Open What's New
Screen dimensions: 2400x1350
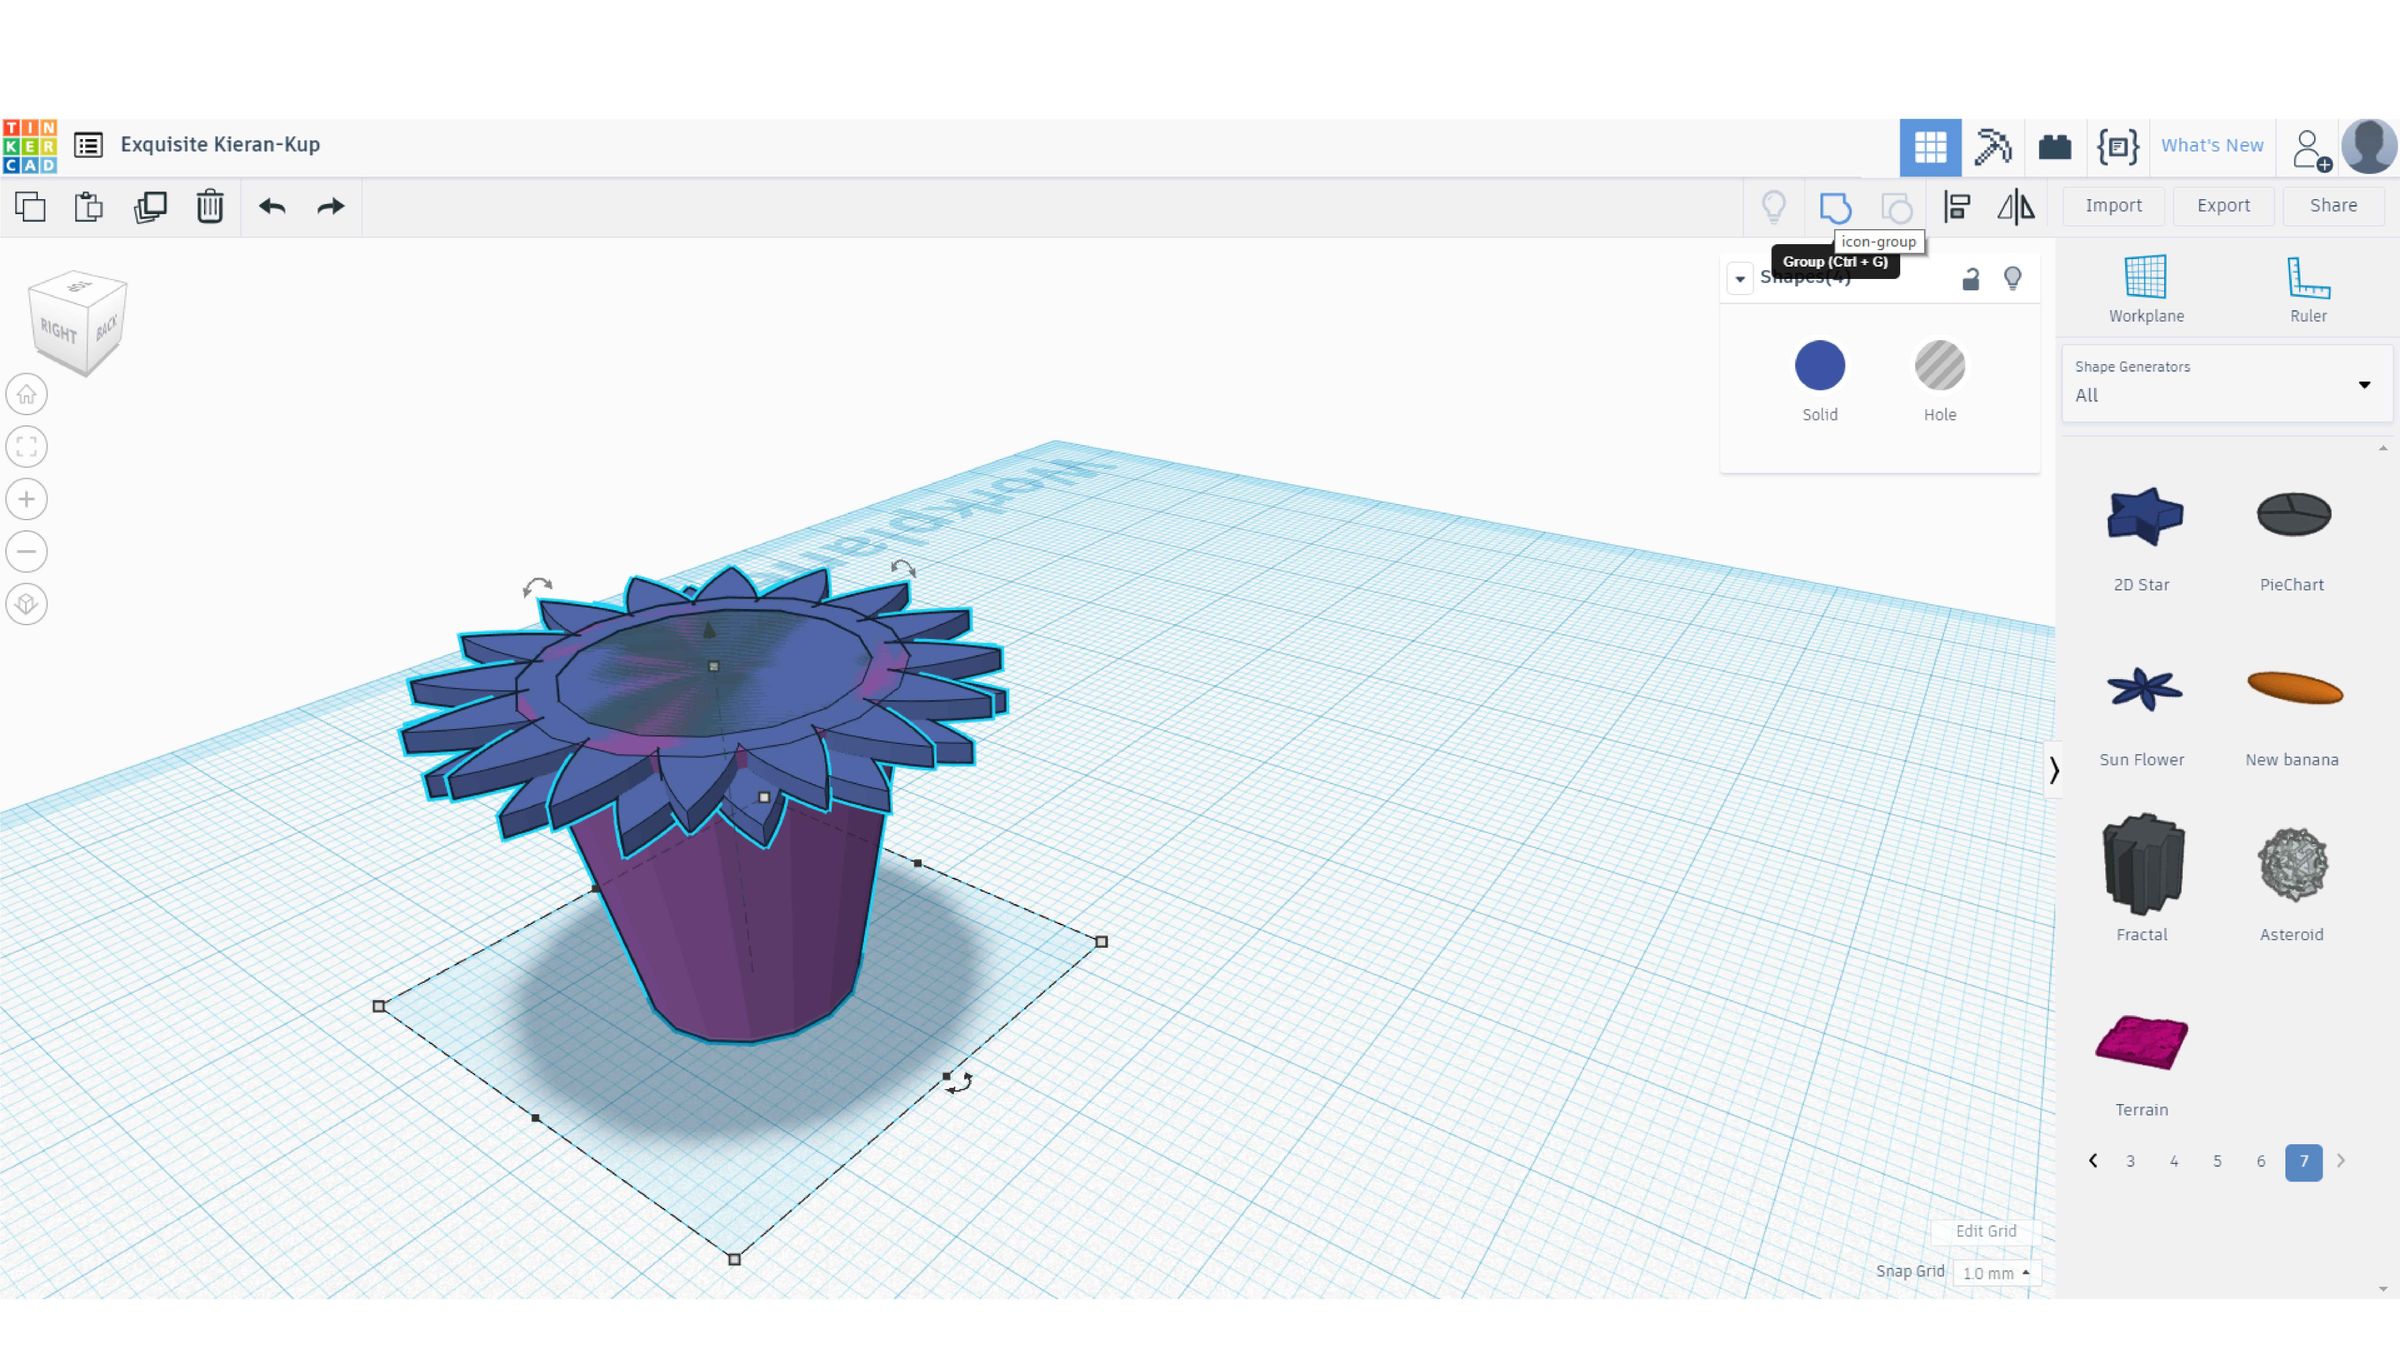coord(2212,145)
